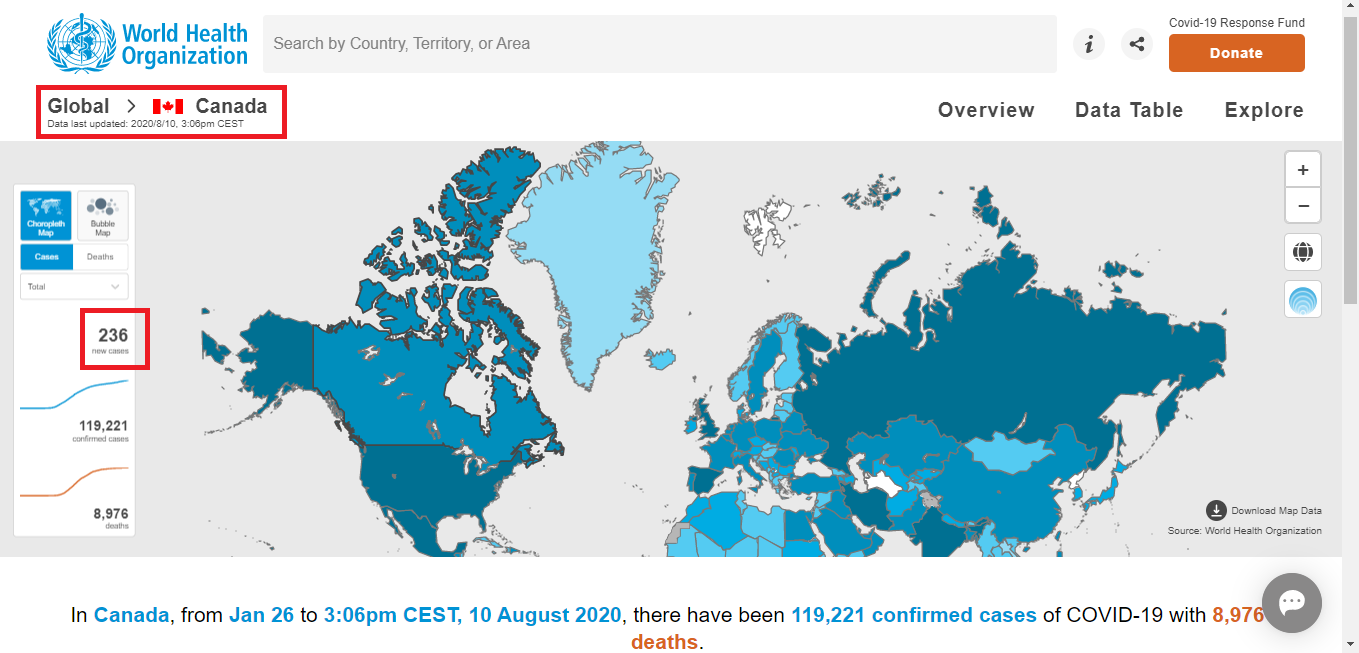Open the information (i) icon

(x=1089, y=44)
